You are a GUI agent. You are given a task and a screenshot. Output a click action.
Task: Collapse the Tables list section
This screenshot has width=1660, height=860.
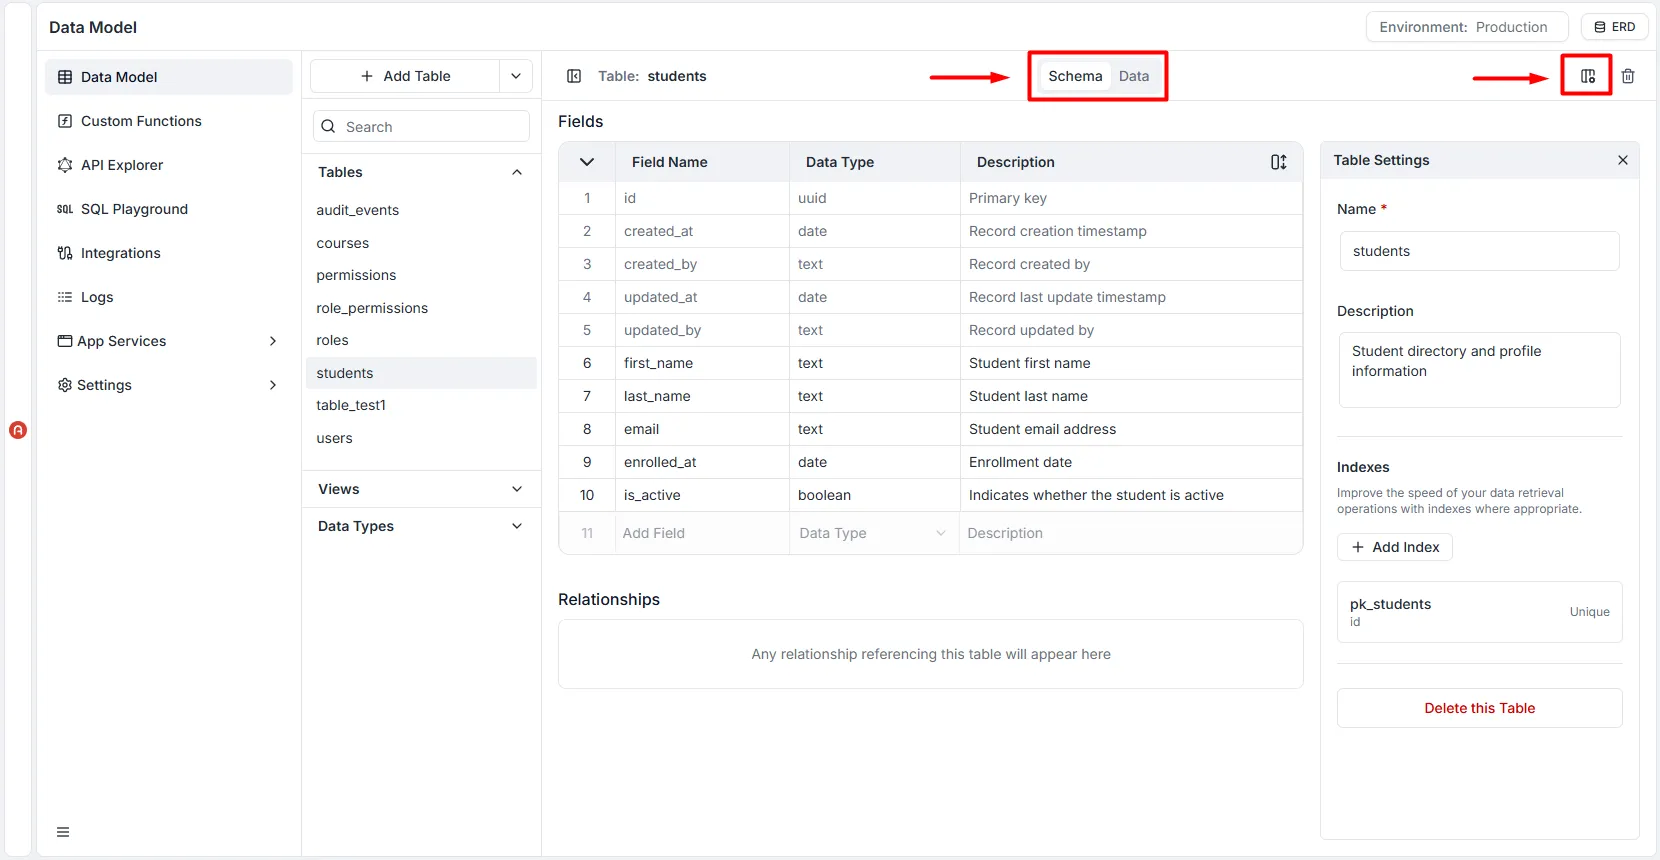516,172
